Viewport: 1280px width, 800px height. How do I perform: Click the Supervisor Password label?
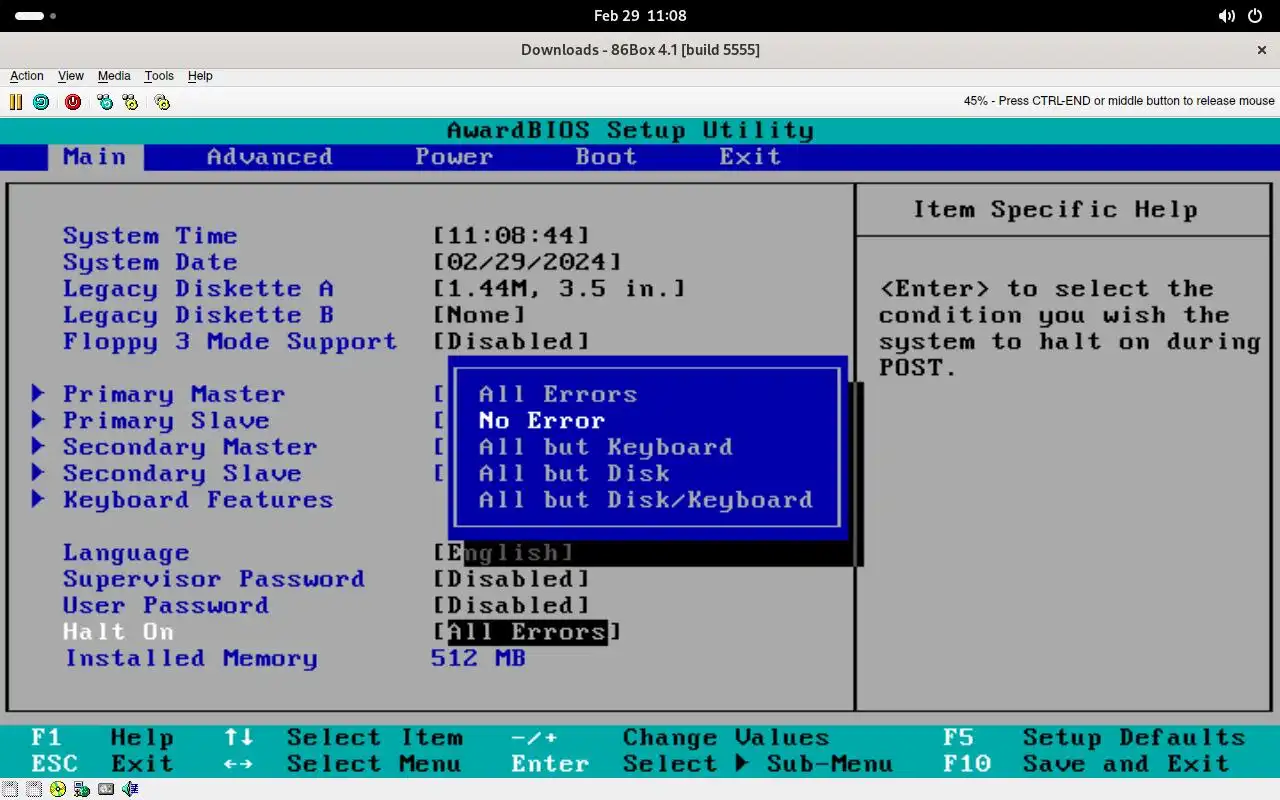[214, 579]
